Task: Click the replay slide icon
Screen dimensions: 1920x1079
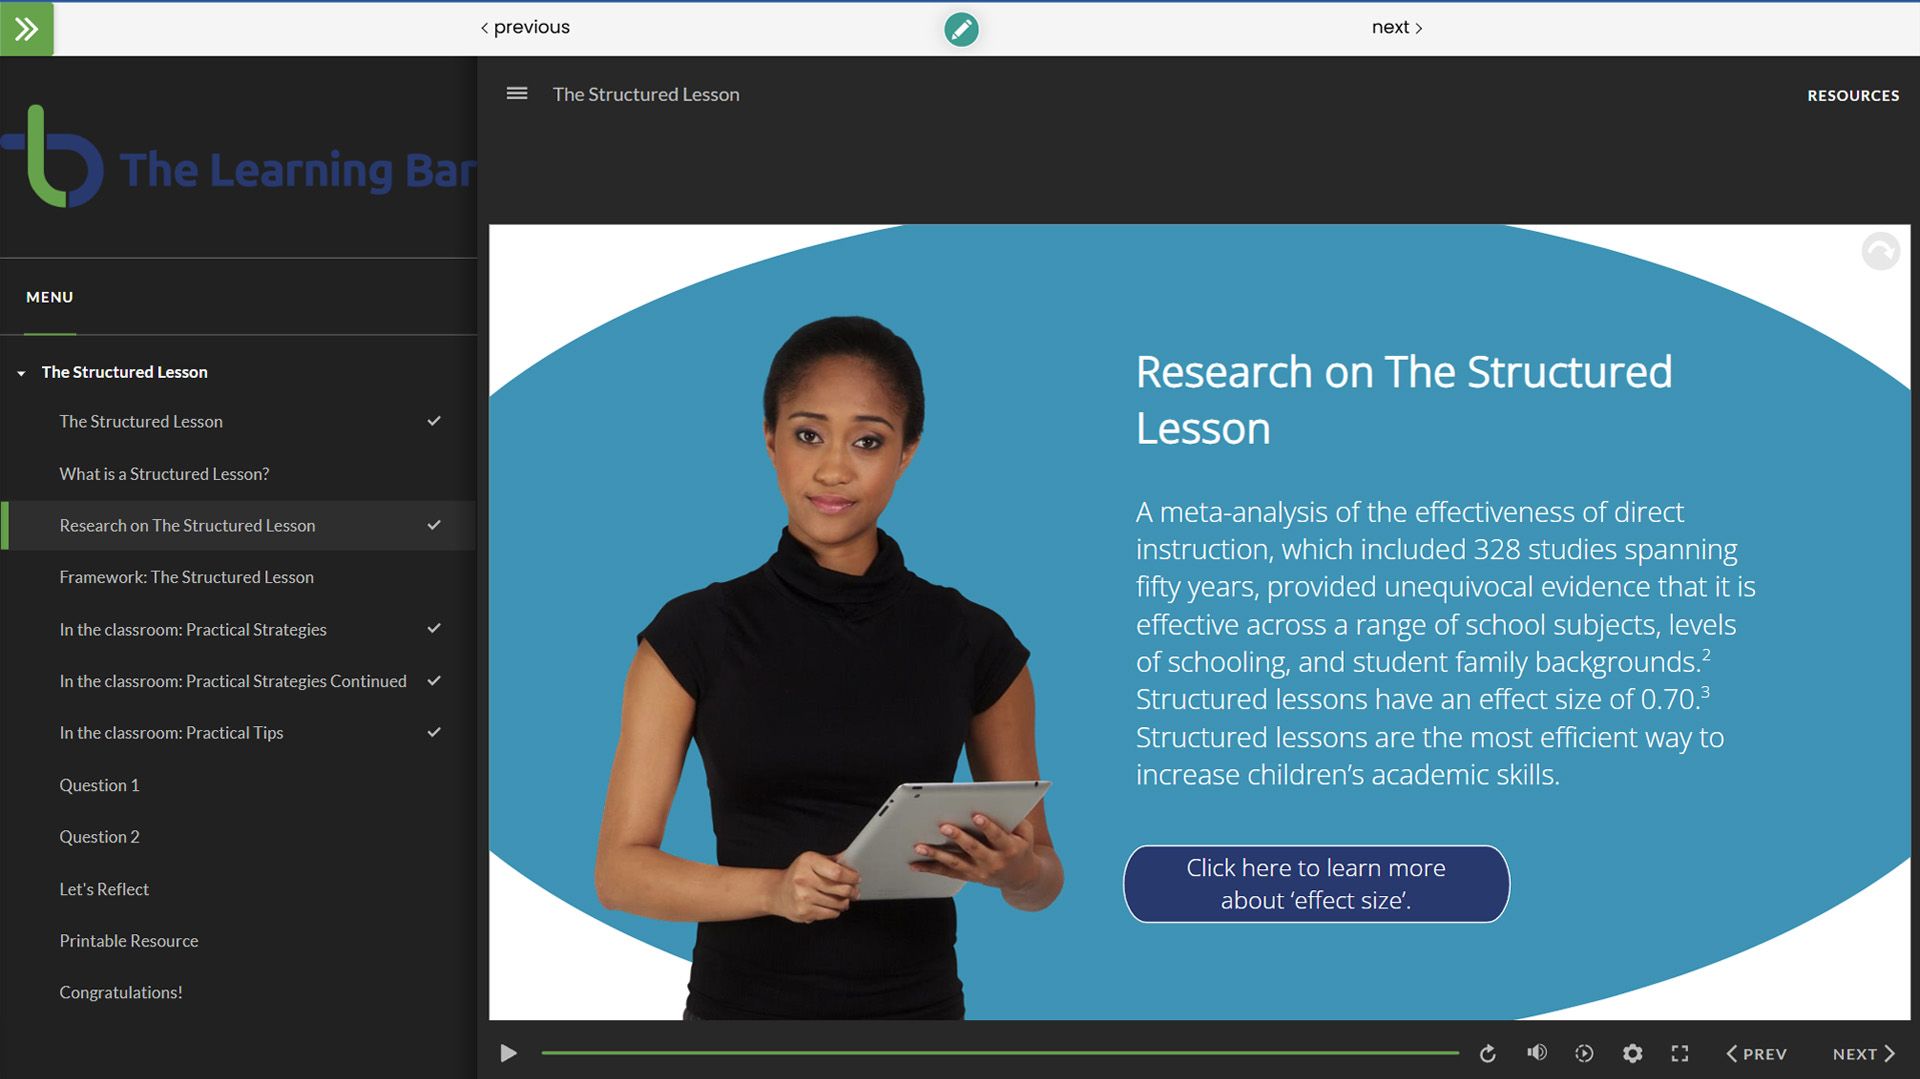Action: coord(1488,1053)
